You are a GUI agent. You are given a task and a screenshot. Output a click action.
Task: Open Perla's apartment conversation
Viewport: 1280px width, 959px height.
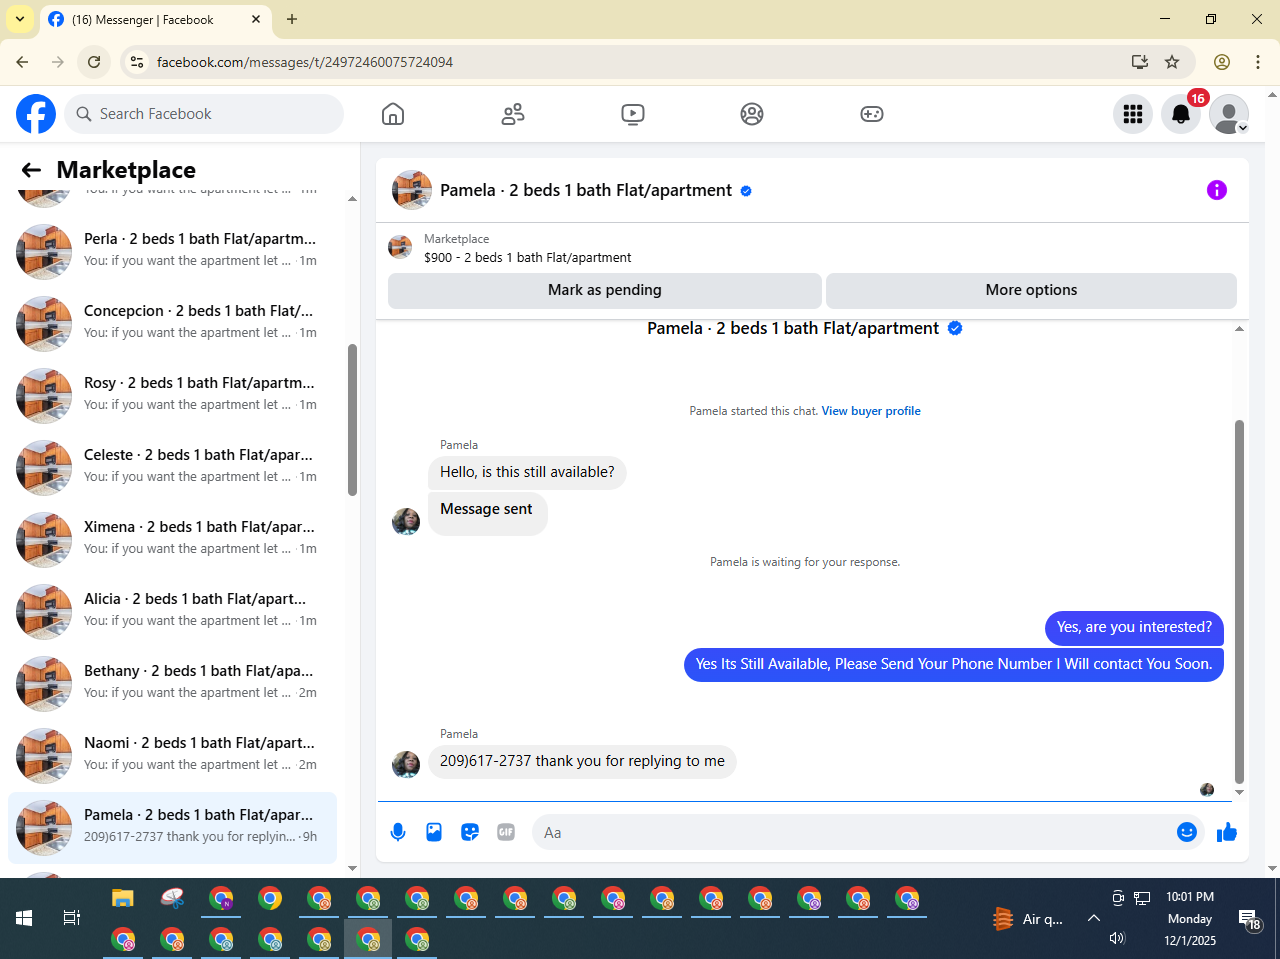172,250
